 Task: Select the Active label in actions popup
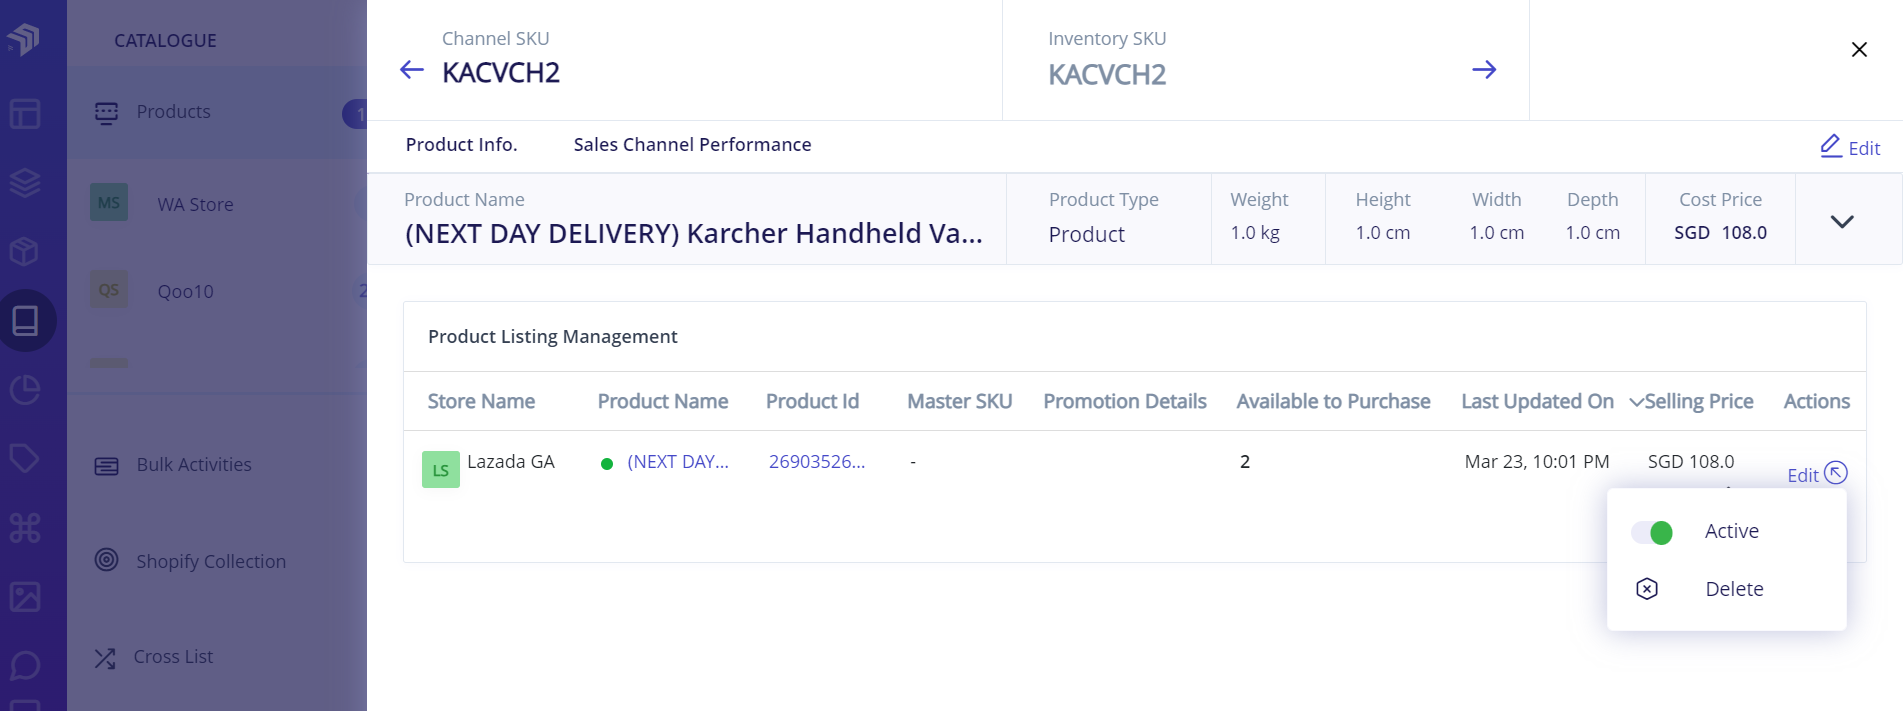1732,531
